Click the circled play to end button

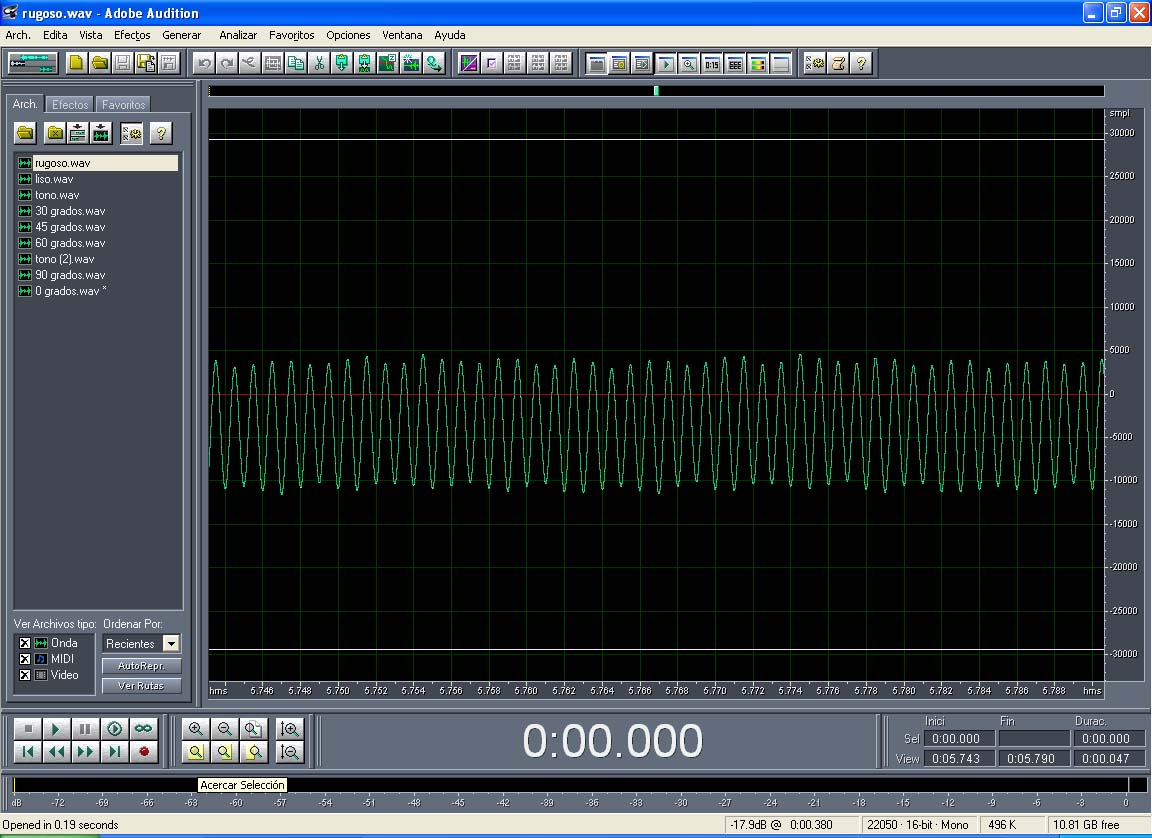tap(114, 729)
